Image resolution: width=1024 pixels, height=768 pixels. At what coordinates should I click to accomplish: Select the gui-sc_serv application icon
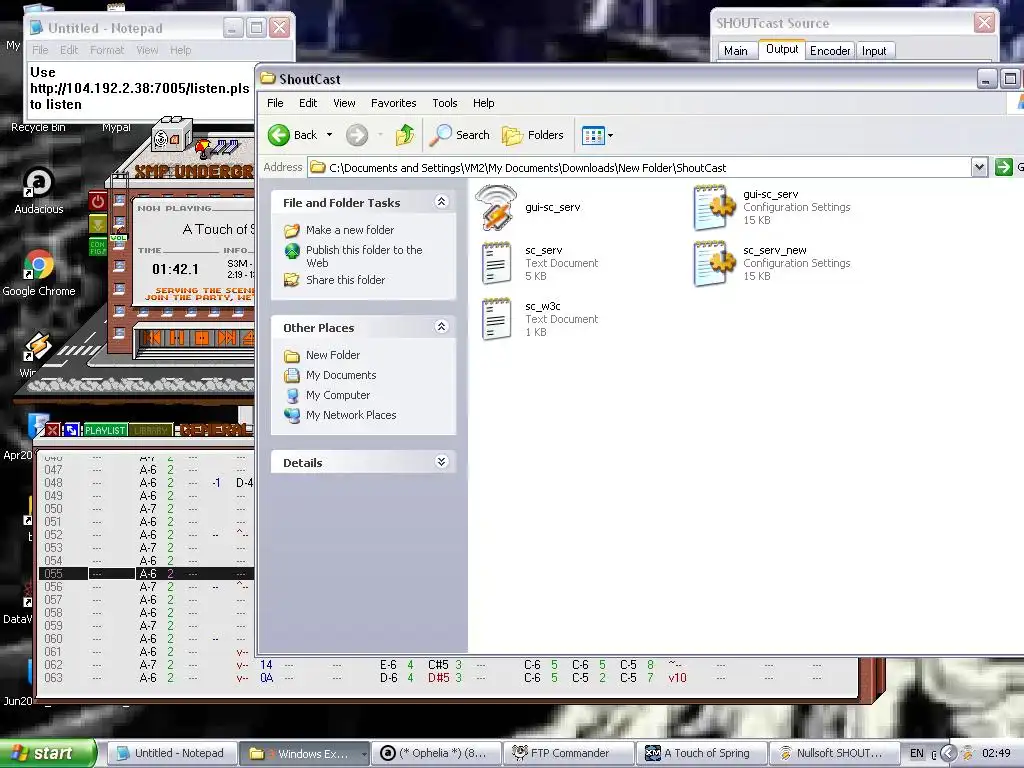point(496,207)
